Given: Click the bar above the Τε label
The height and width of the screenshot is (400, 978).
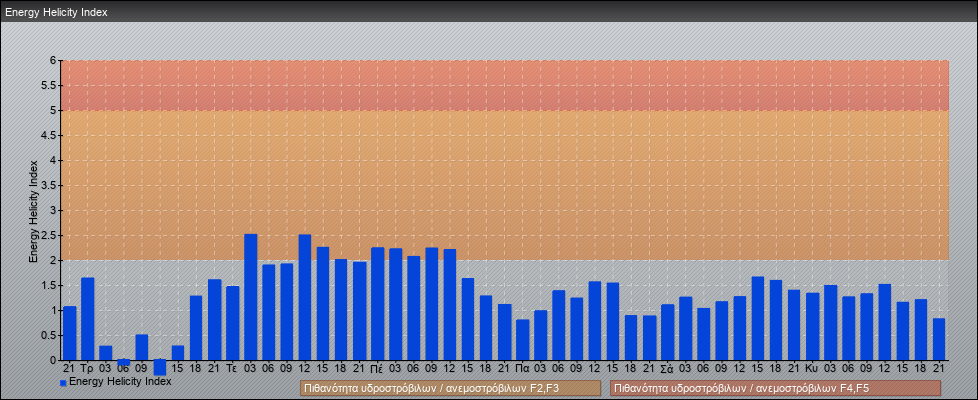Looking at the screenshot, I should [x=232, y=323].
